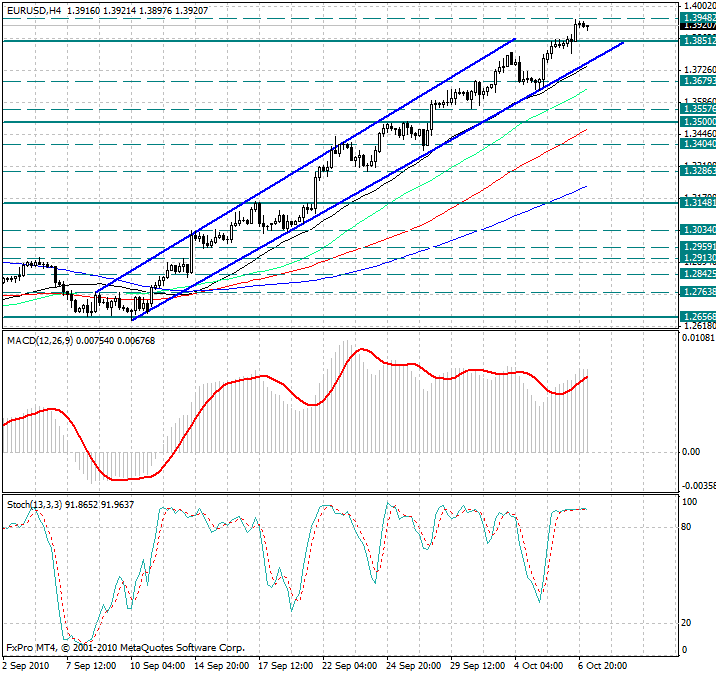
Task: Click the 1.39482 resistance level label
Action: tap(697, 17)
